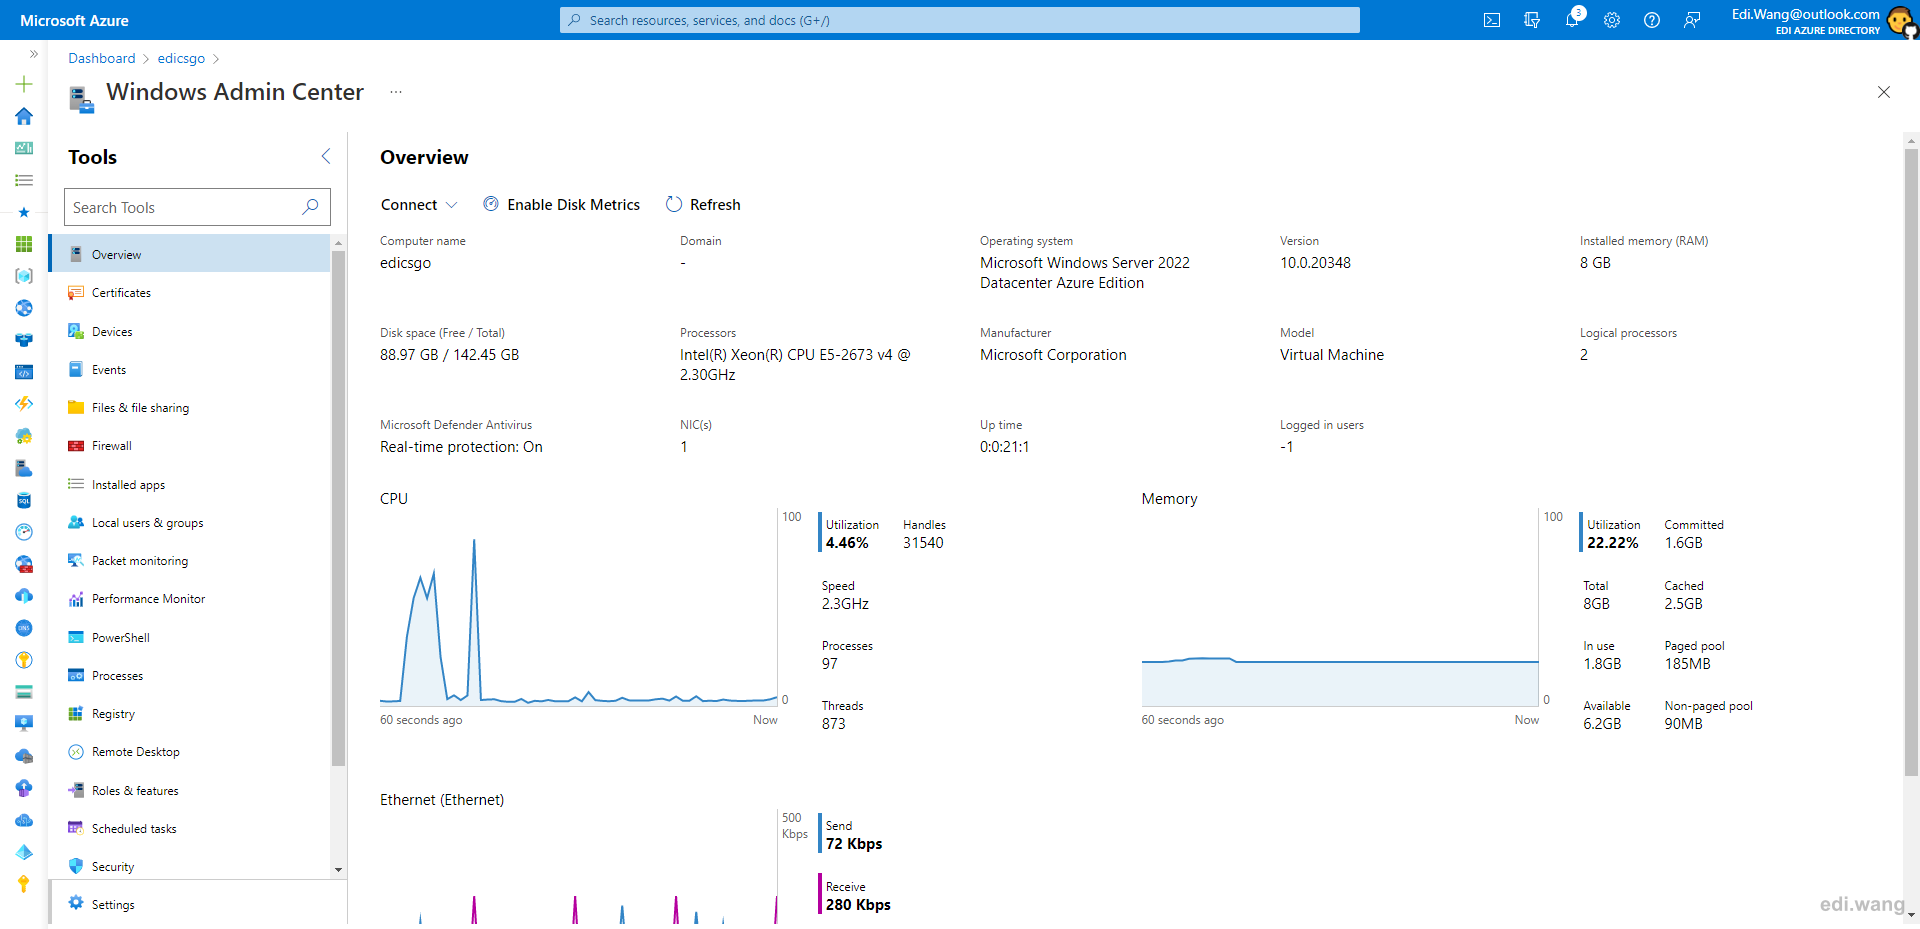Click the Performance Monitor chart icon
Screen dimensions: 1920x929
pos(76,599)
